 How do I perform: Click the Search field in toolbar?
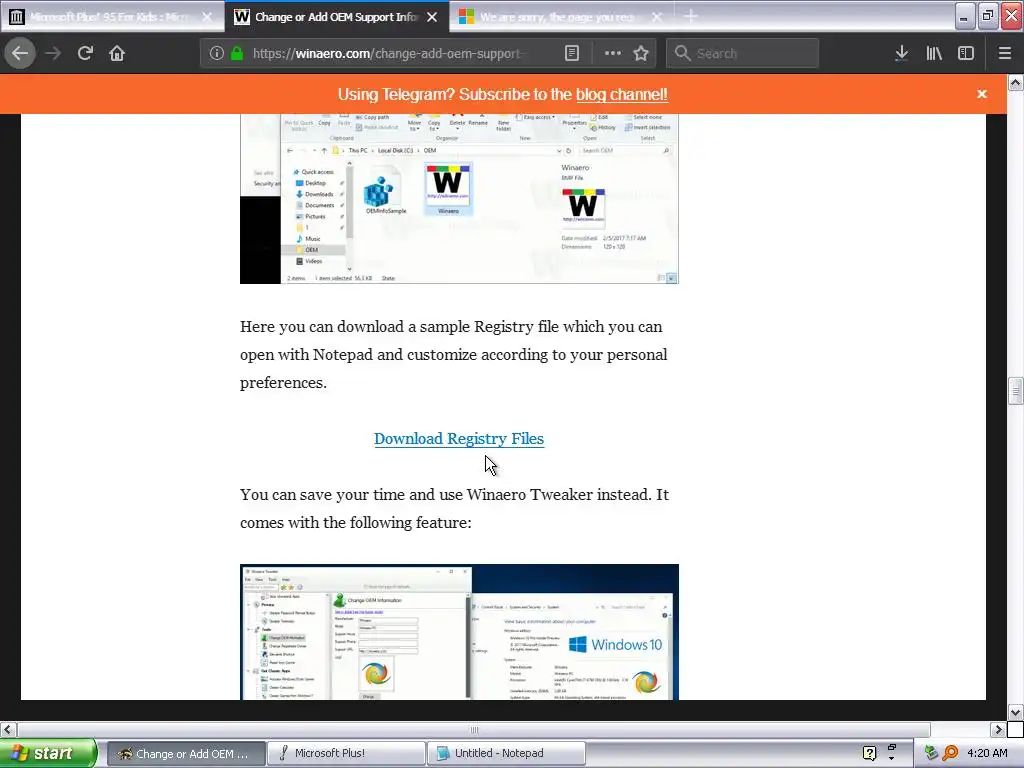coord(742,54)
